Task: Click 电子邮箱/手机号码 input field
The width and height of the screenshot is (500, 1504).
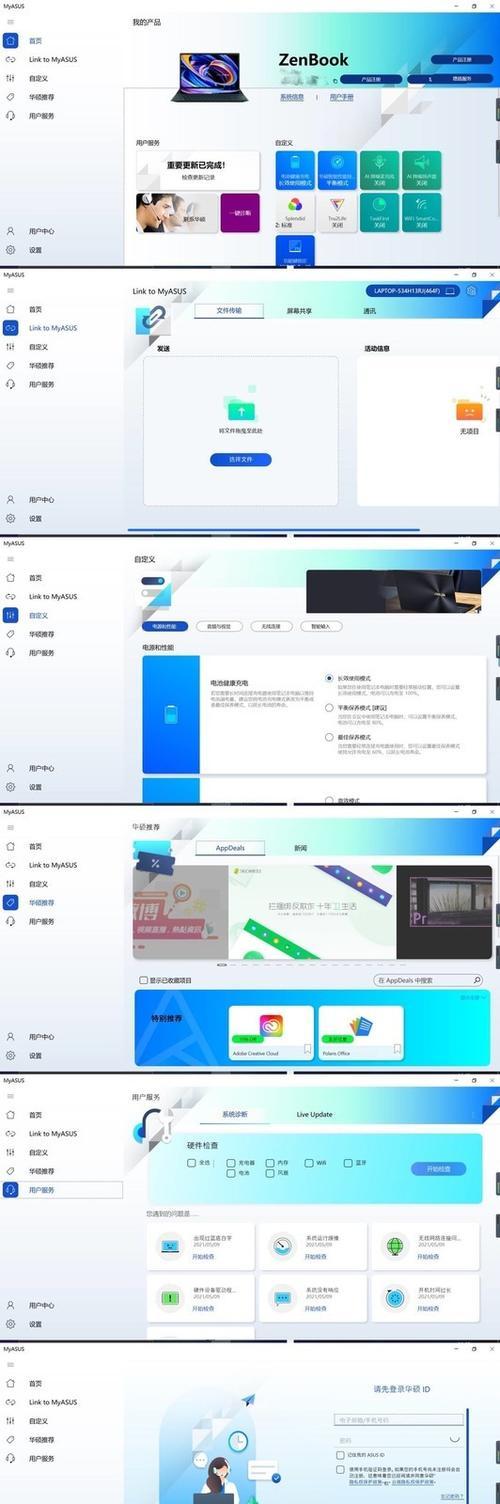Action: tap(399, 1420)
